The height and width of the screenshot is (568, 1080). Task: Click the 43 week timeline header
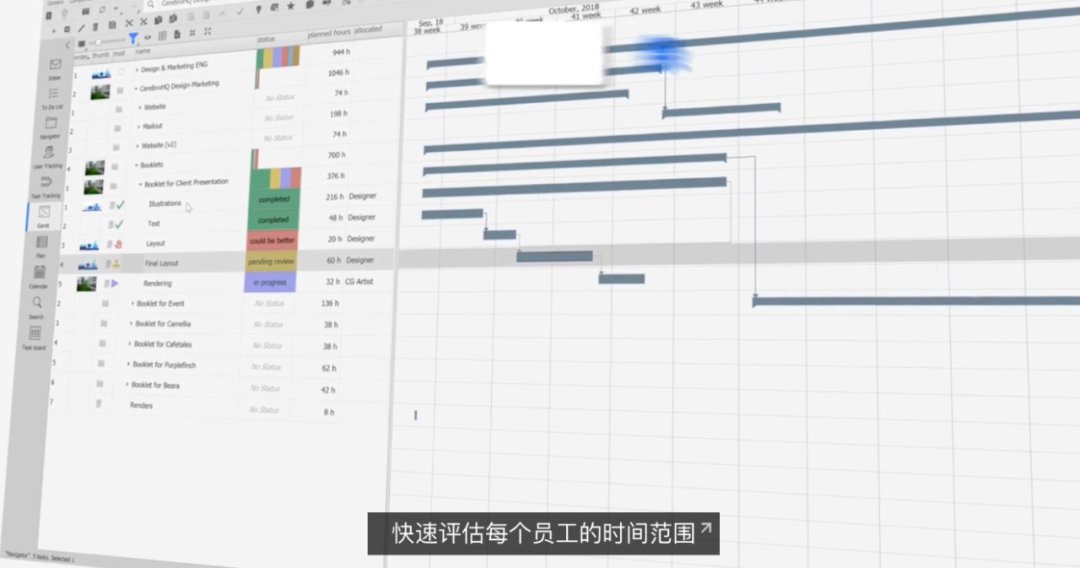point(707,5)
